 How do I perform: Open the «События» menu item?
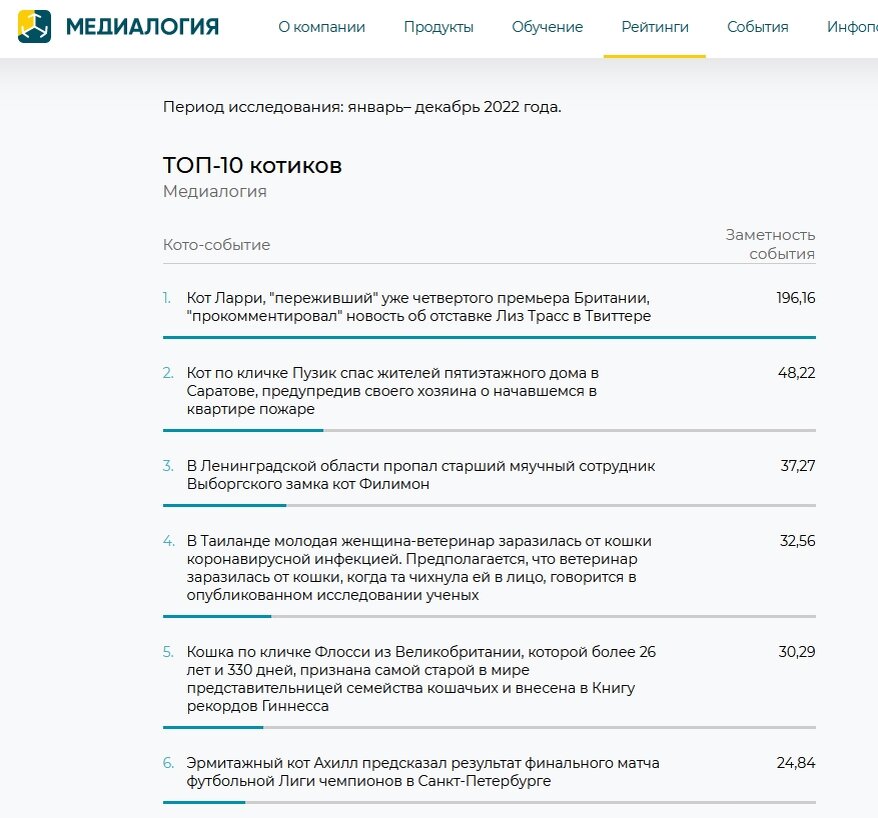coord(757,27)
